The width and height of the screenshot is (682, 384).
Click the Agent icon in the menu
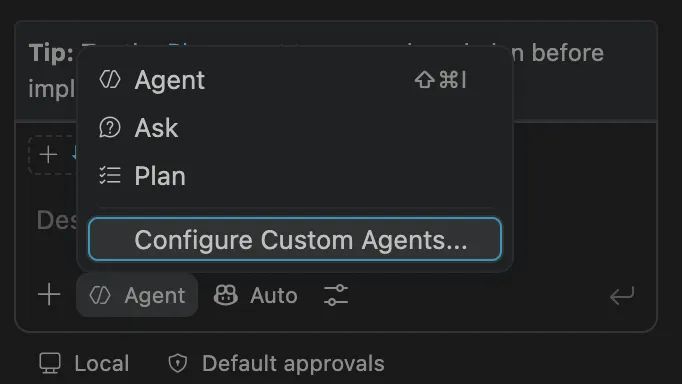[x=110, y=80]
